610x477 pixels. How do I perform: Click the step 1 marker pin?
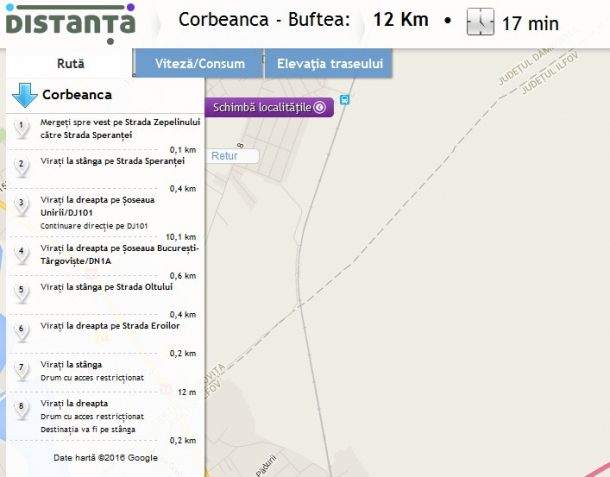[21, 128]
